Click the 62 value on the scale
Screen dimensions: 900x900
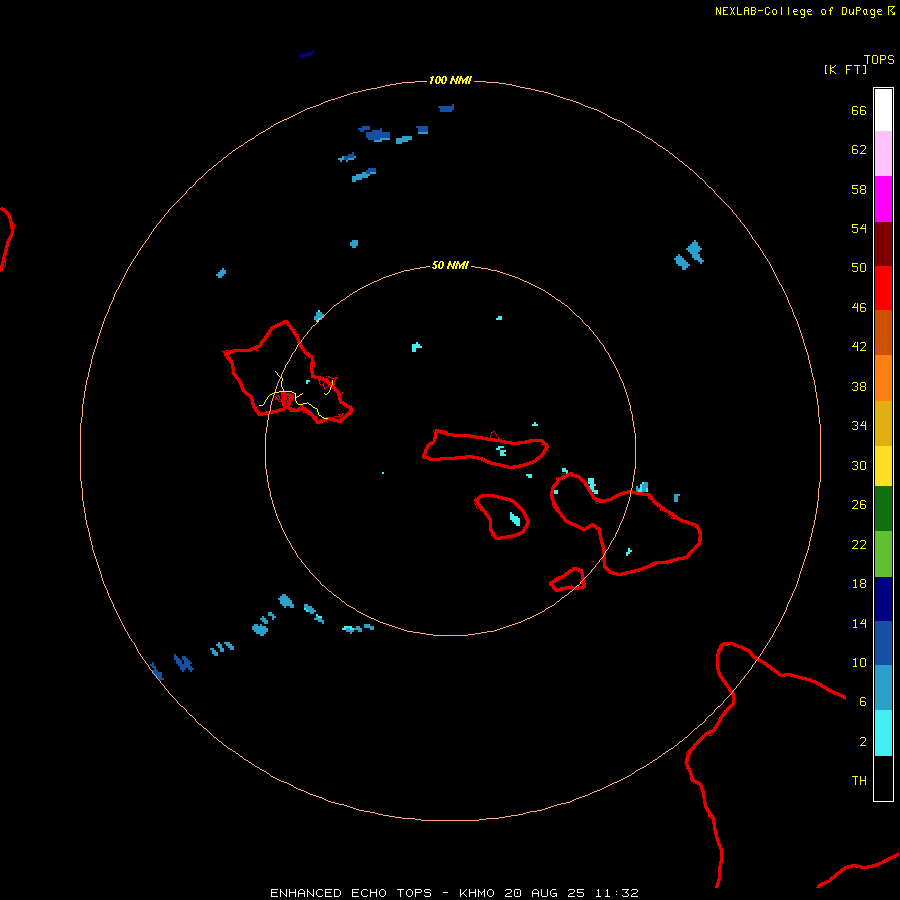859,150
